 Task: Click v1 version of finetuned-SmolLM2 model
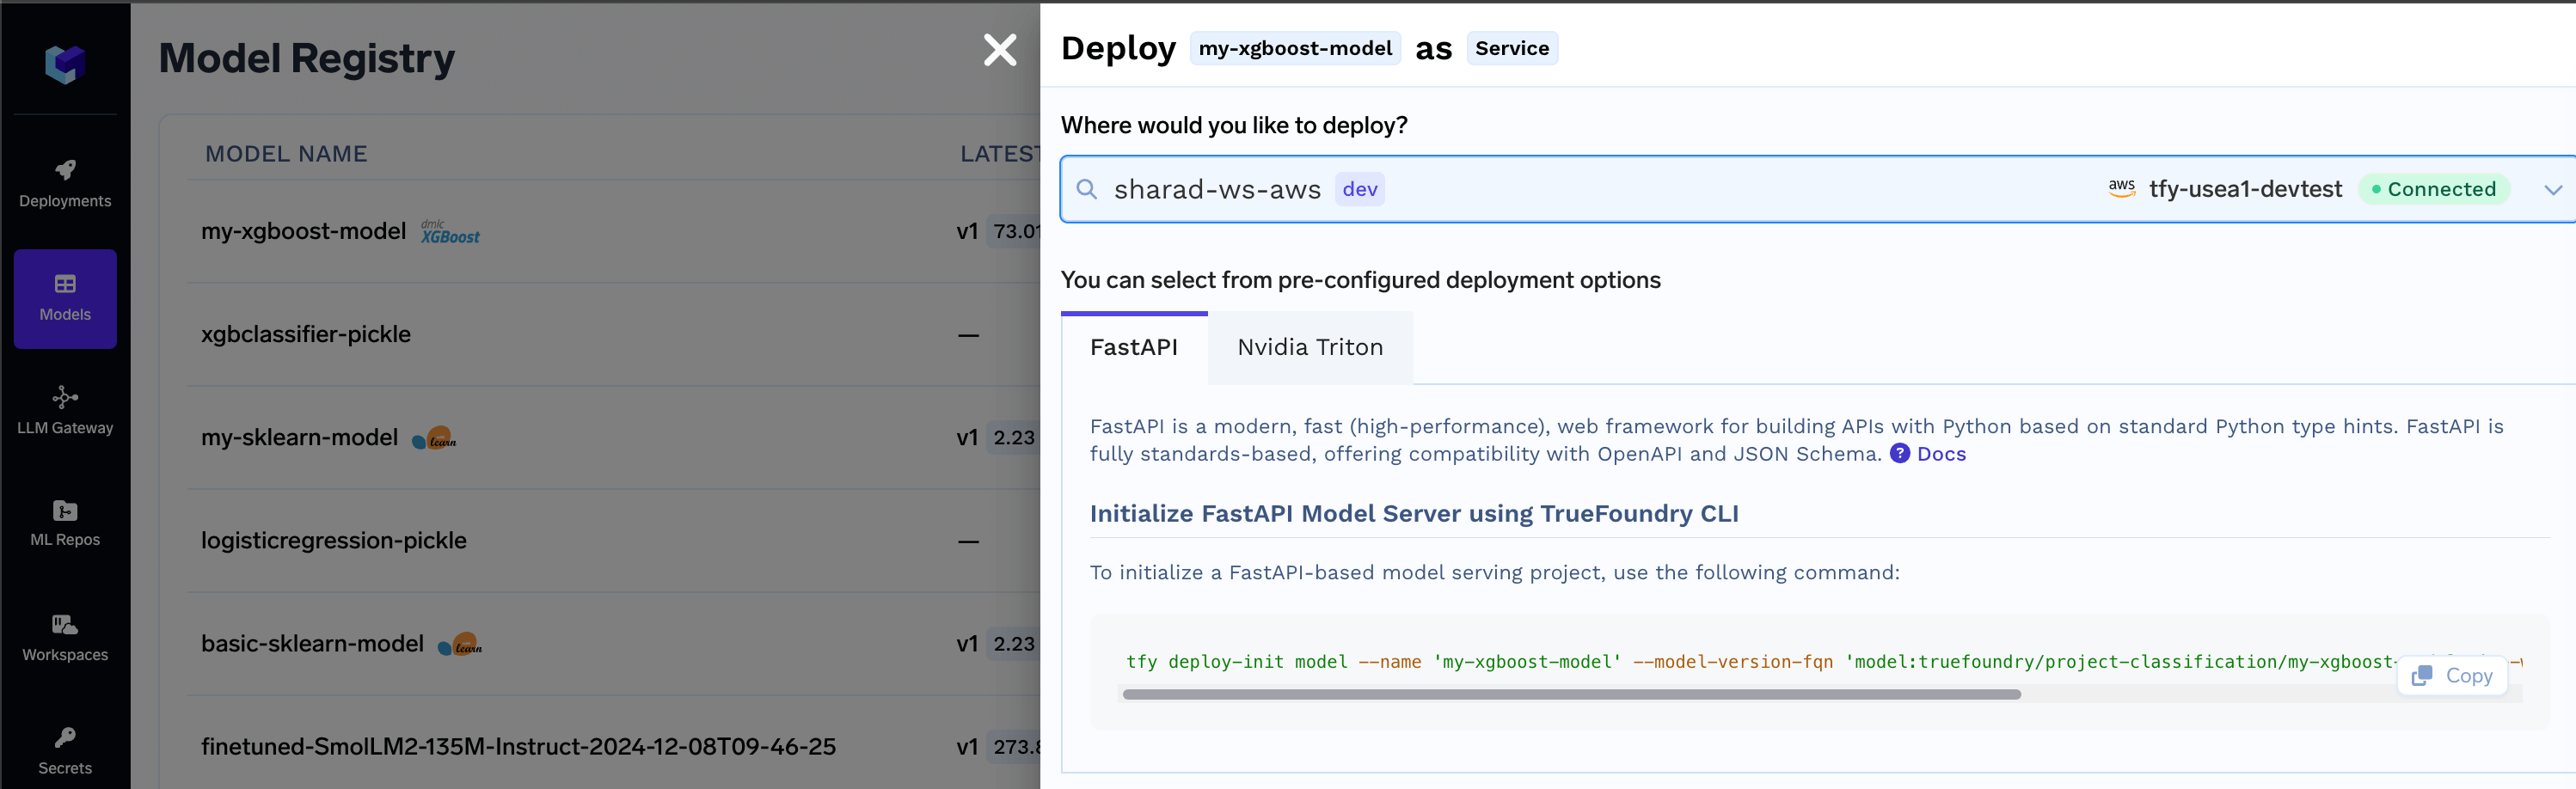click(x=966, y=746)
